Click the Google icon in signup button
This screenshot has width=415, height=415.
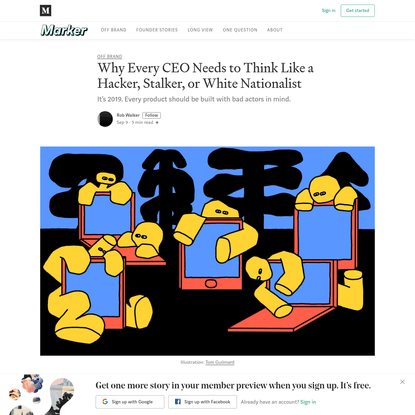pyautogui.click(x=105, y=402)
